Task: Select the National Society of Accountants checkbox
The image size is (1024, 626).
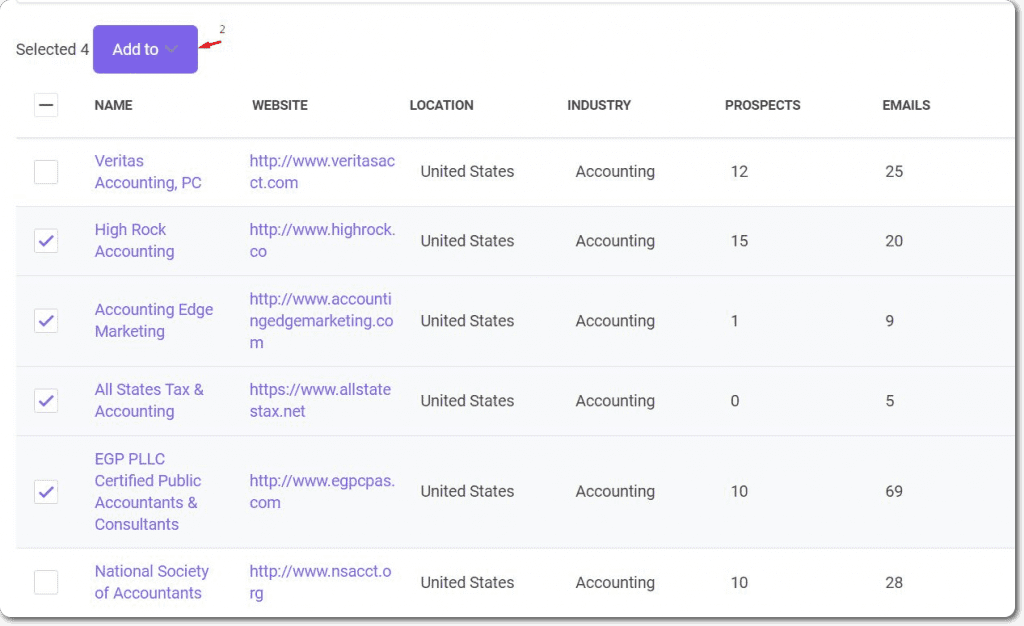Action: click(x=46, y=582)
